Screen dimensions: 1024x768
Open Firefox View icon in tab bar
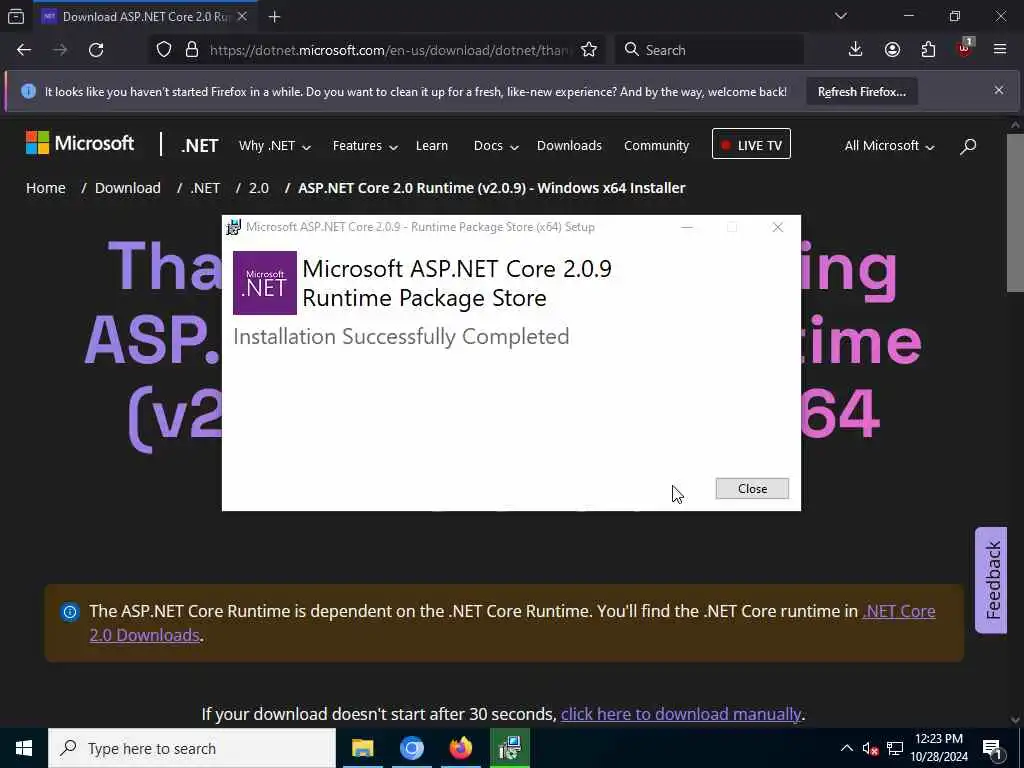click(16, 17)
